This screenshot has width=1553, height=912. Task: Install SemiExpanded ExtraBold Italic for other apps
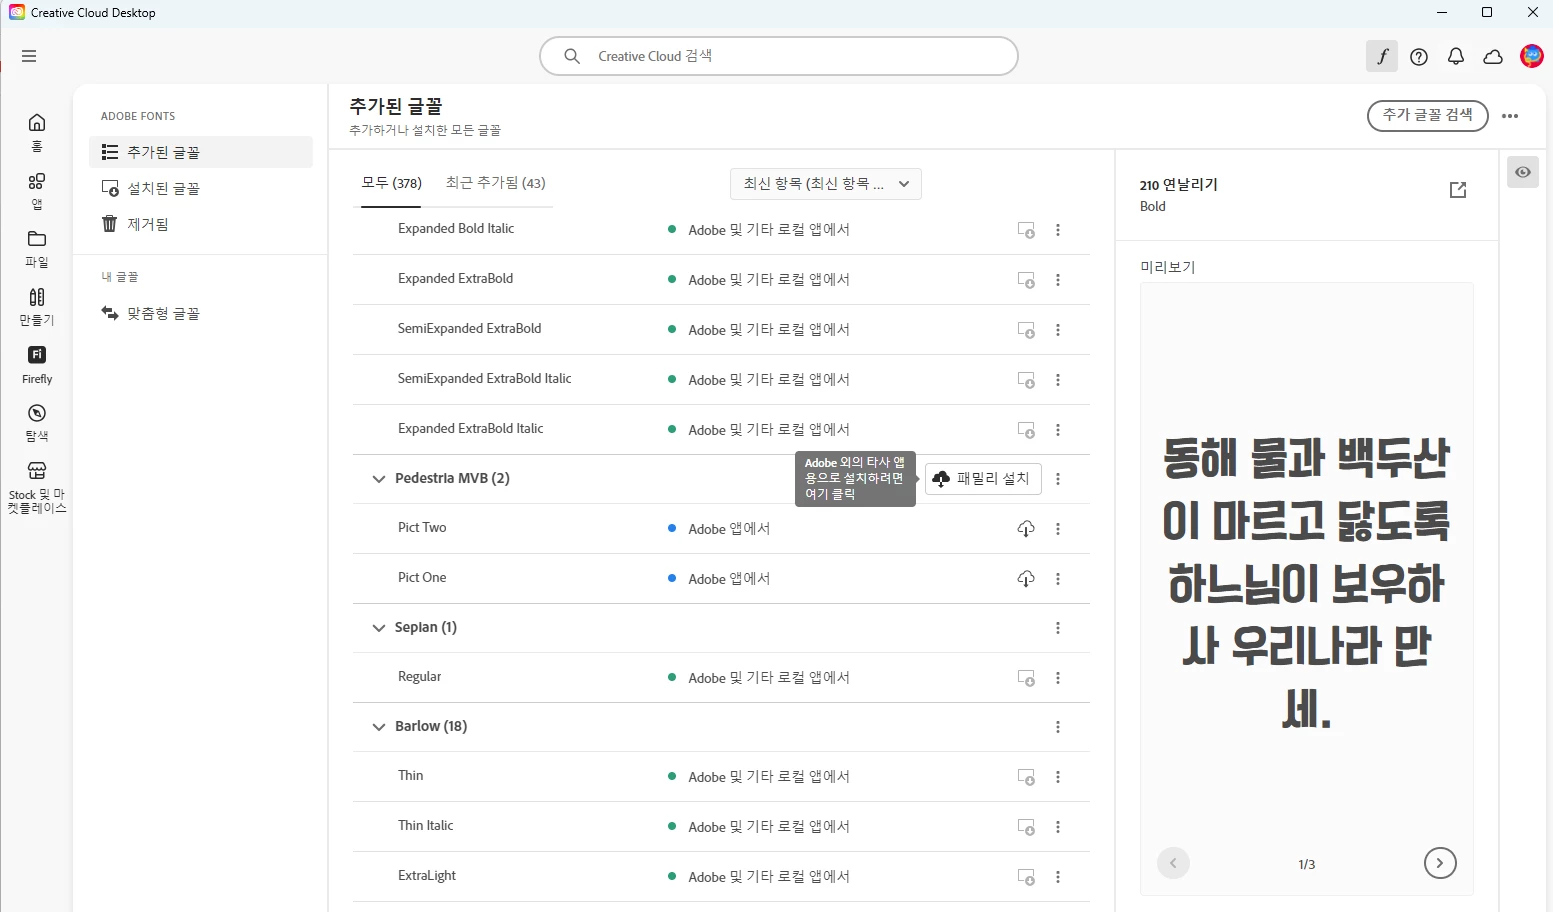point(1026,380)
